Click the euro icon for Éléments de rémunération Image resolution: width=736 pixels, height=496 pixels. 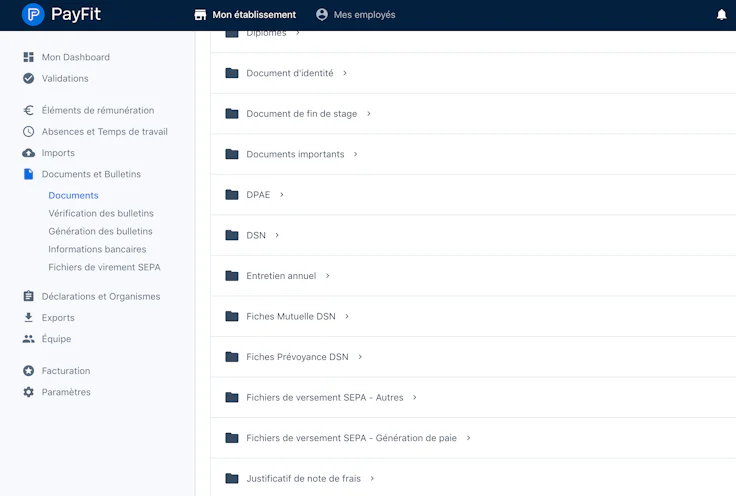[29, 110]
